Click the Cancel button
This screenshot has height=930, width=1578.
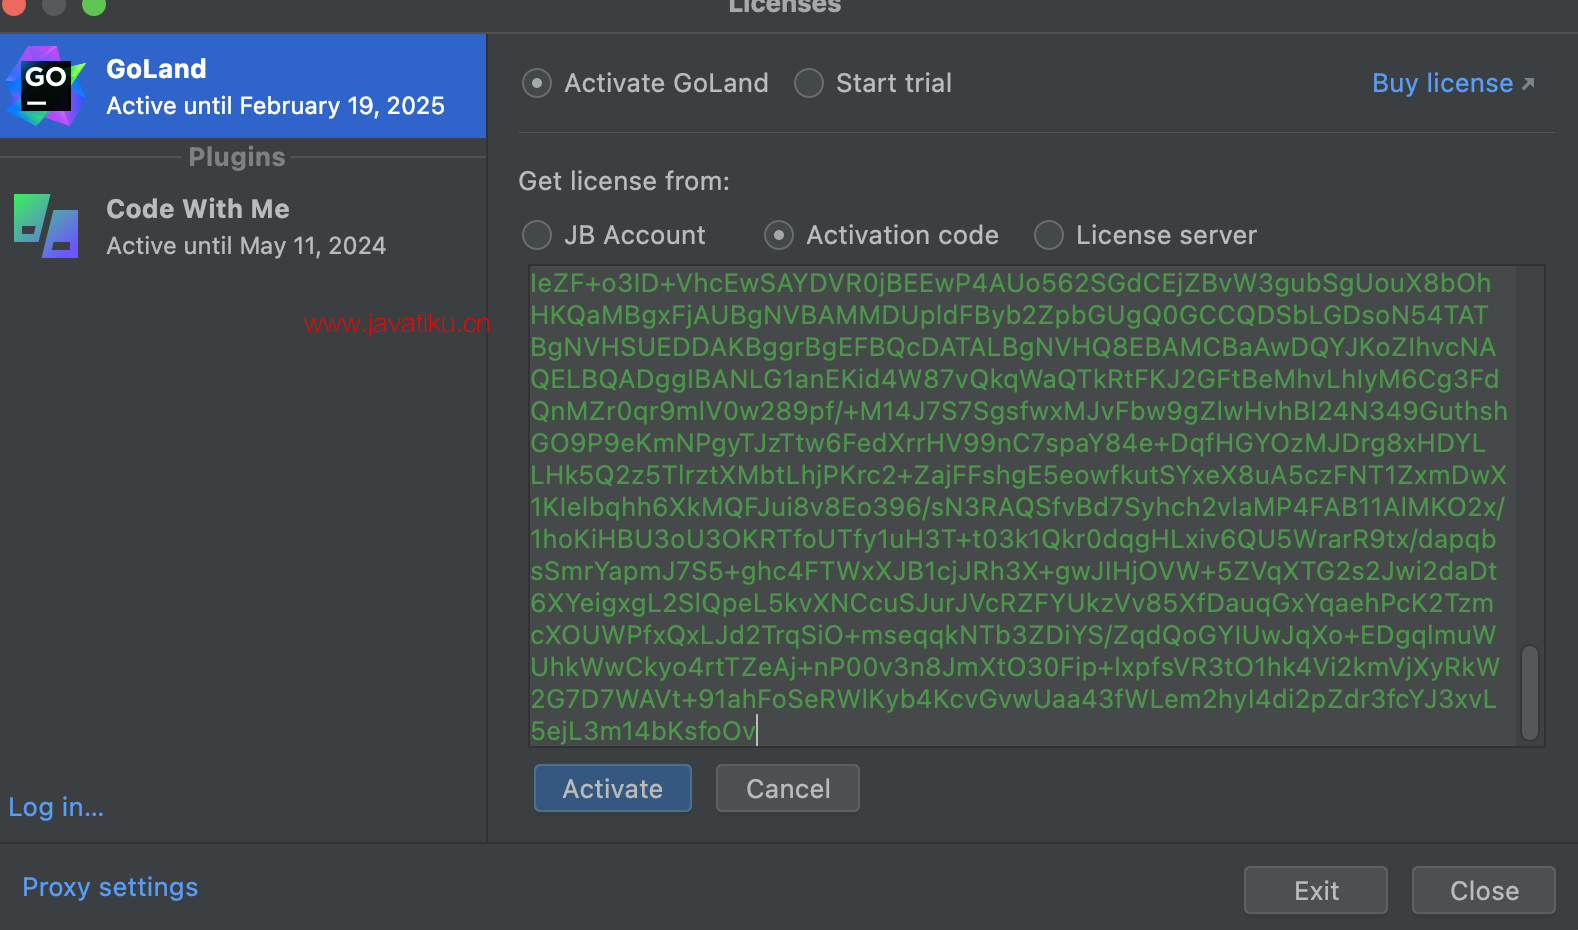point(788,788)
